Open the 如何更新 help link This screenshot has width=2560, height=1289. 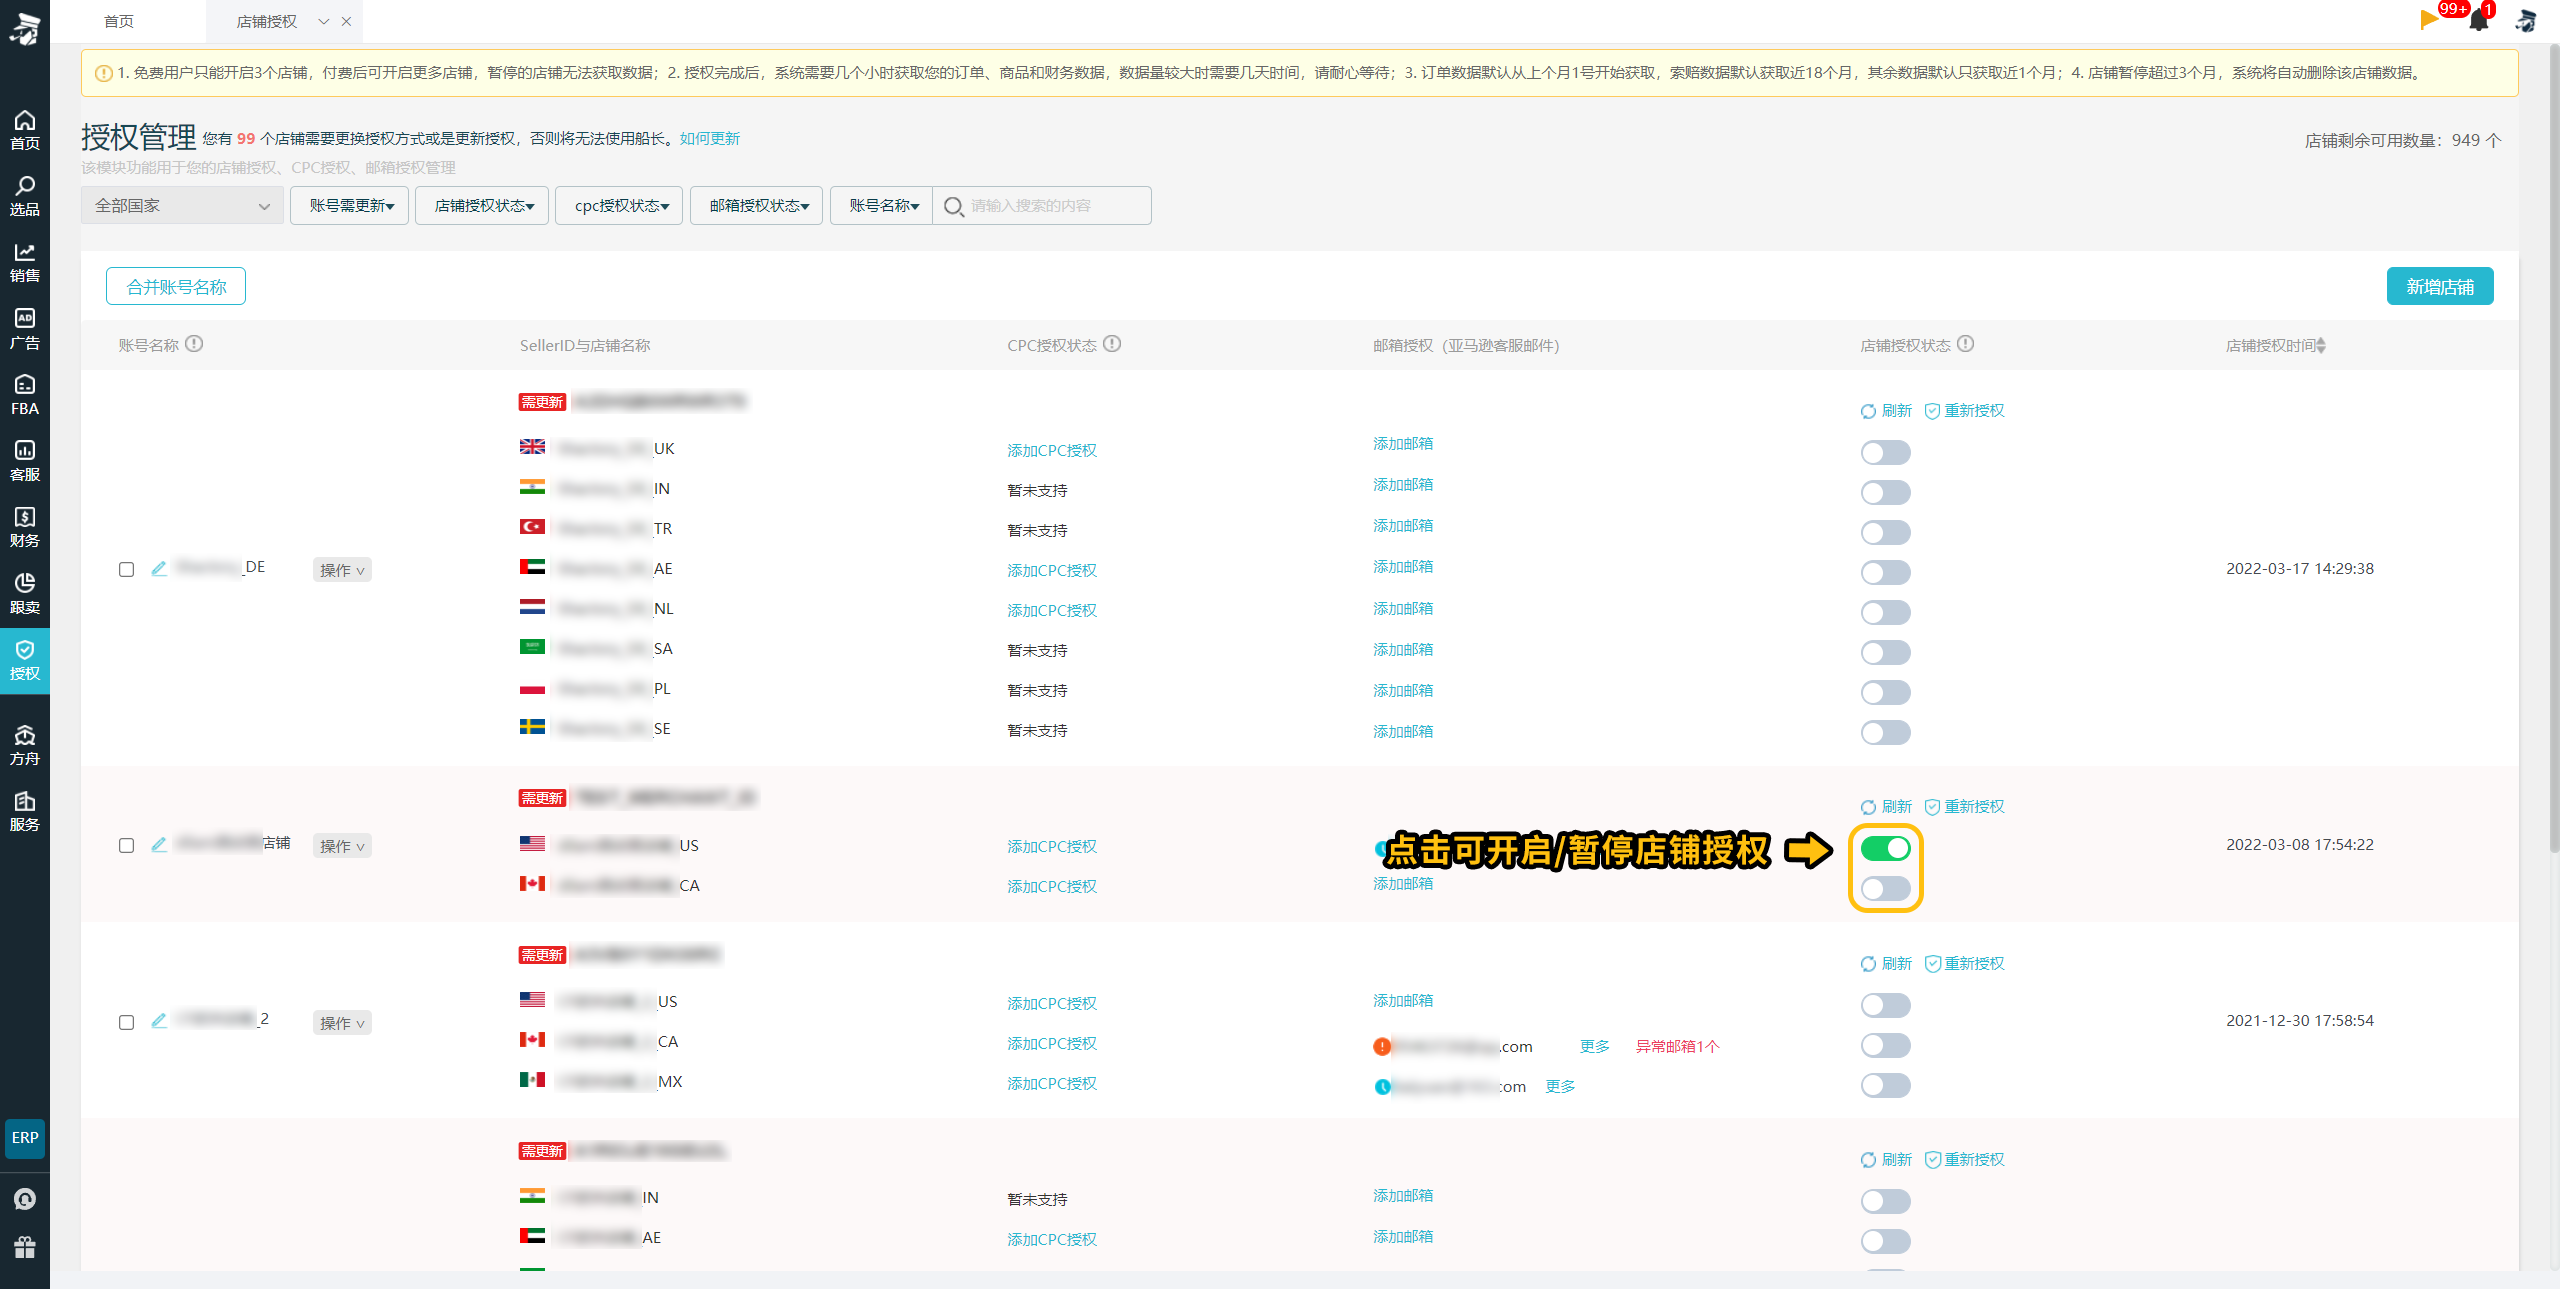[x=710, y=138]
